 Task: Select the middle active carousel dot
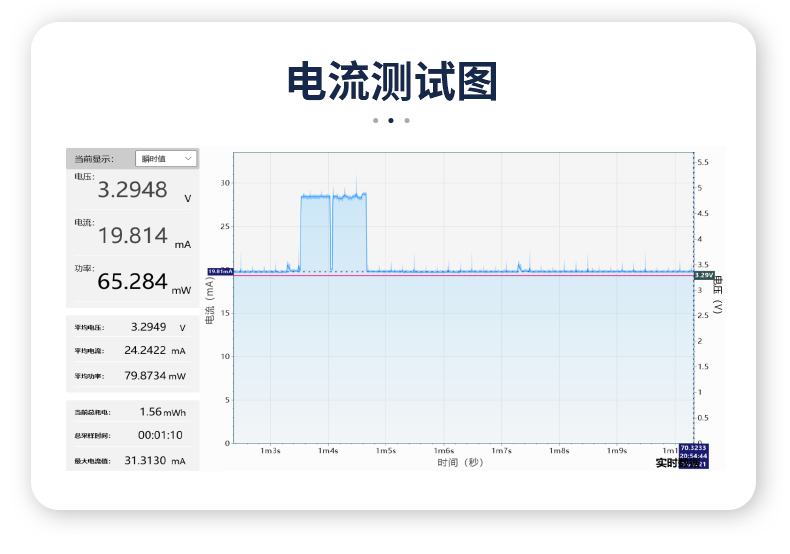coord(391,120)
